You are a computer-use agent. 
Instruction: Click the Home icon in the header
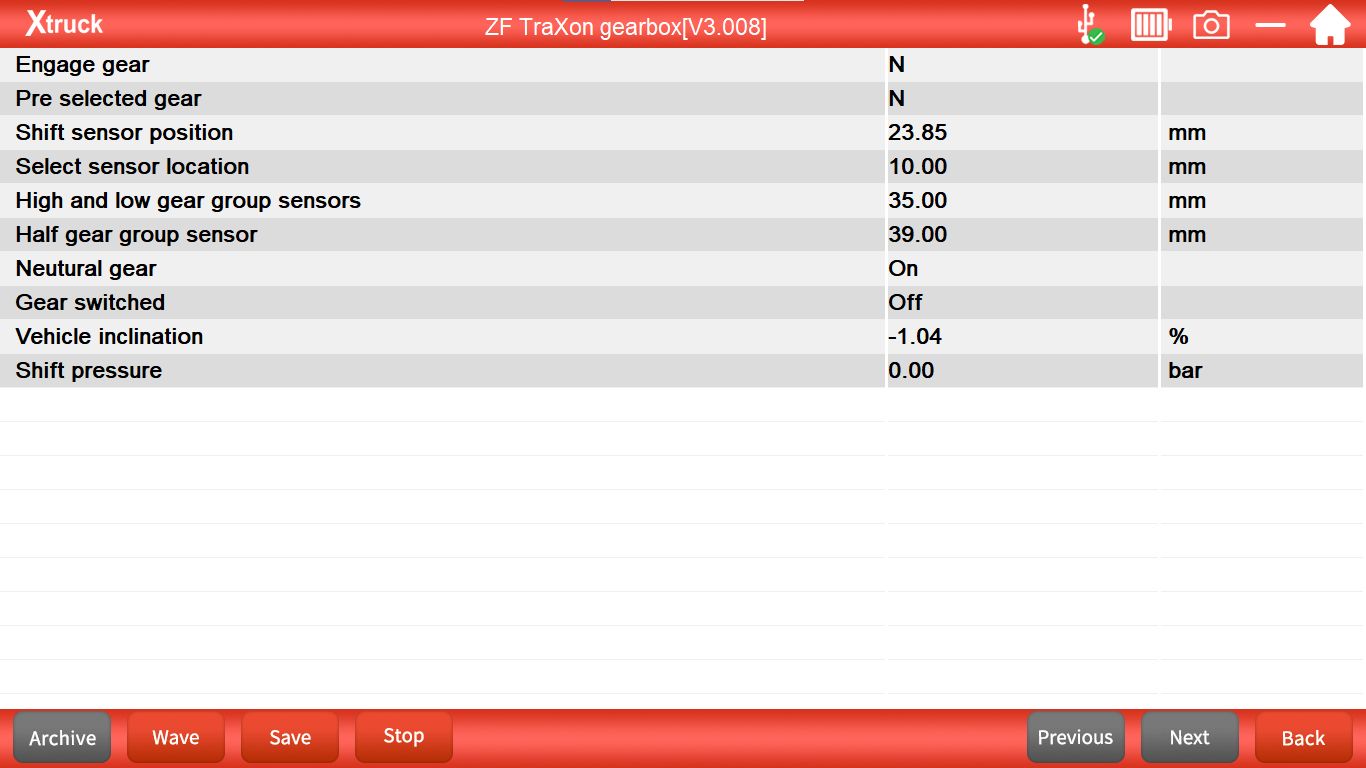1330,25
